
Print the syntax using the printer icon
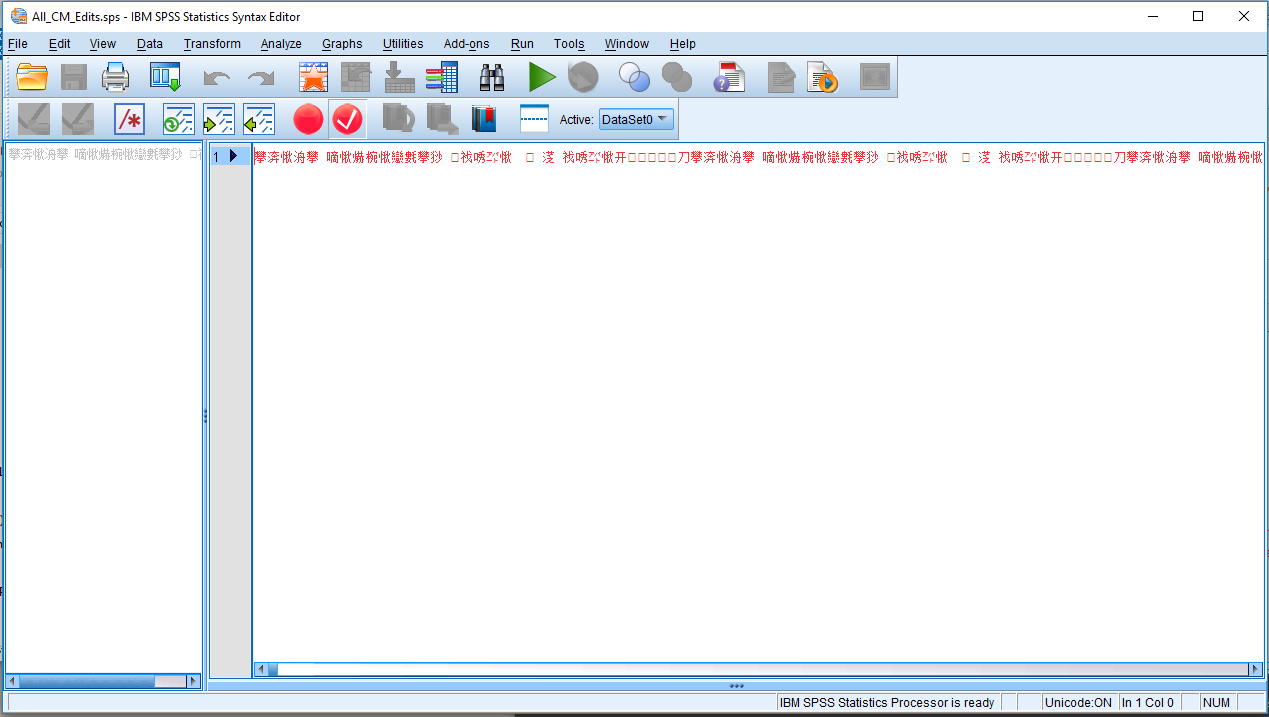point(116,77)
